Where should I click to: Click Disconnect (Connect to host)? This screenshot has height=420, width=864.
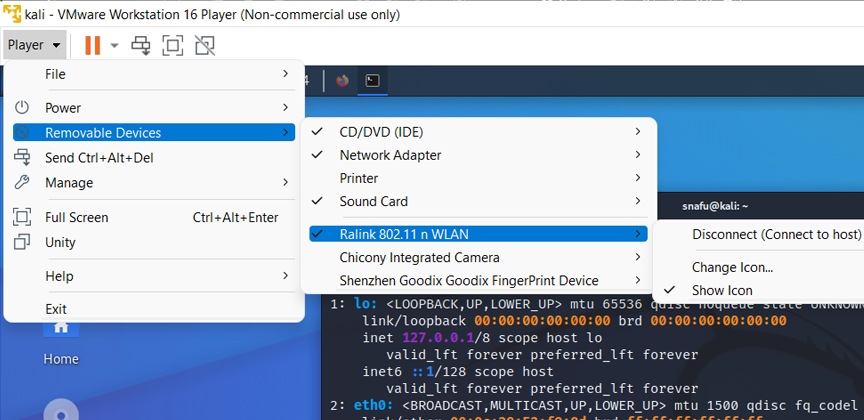point(776,234)
